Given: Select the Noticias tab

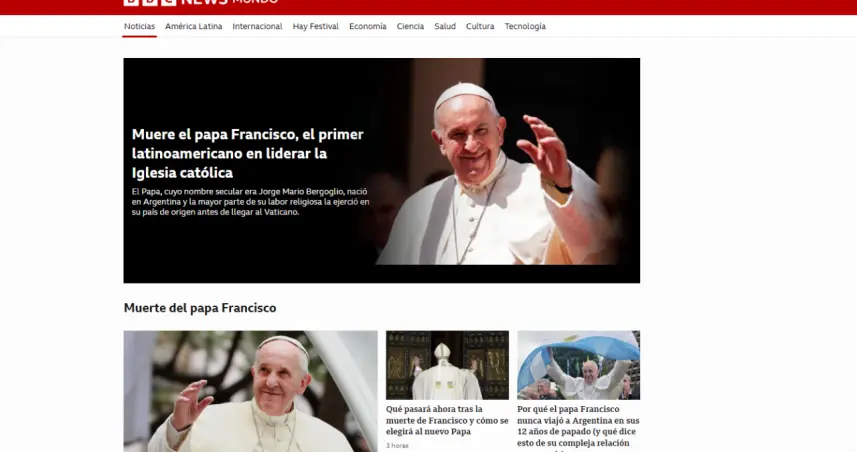Looking at the screenshot, I should point(139,27).
